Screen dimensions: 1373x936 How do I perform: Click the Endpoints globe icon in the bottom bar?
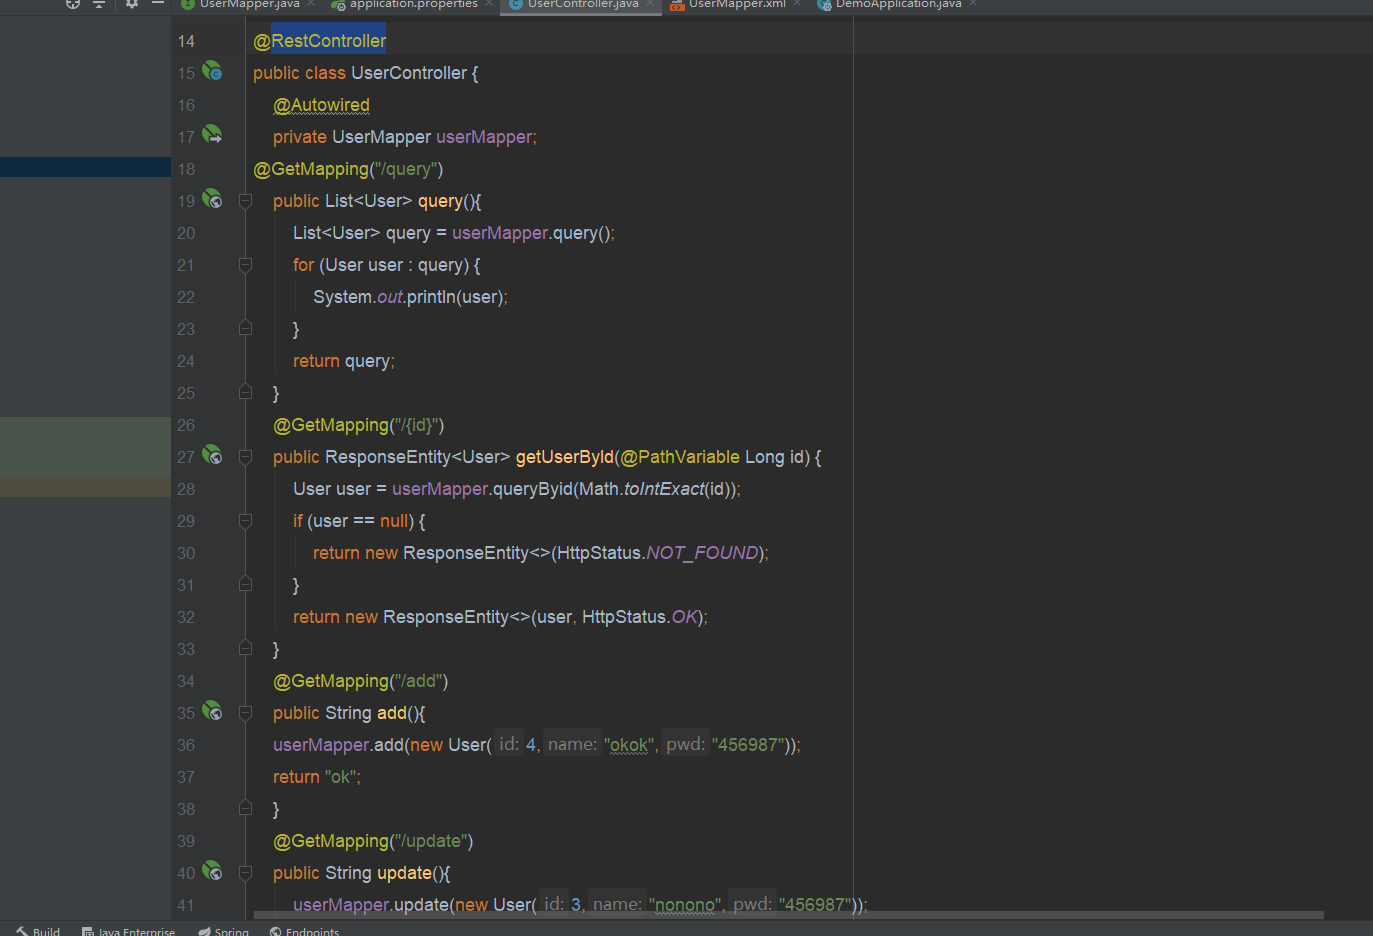pyautogui.click(x=275, y=931)
